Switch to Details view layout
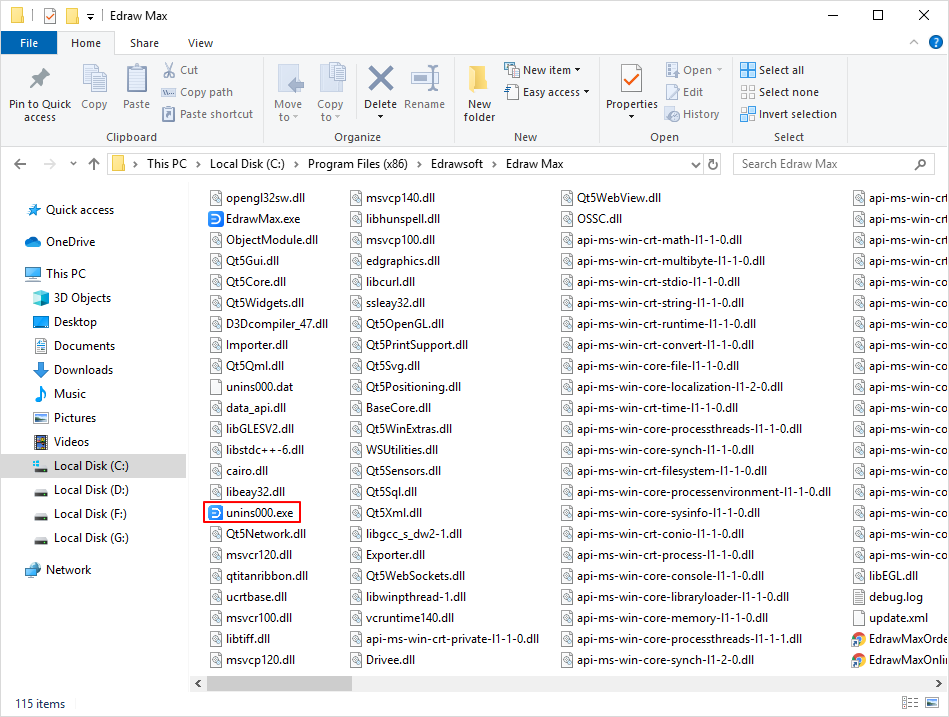 click(910, 702)
